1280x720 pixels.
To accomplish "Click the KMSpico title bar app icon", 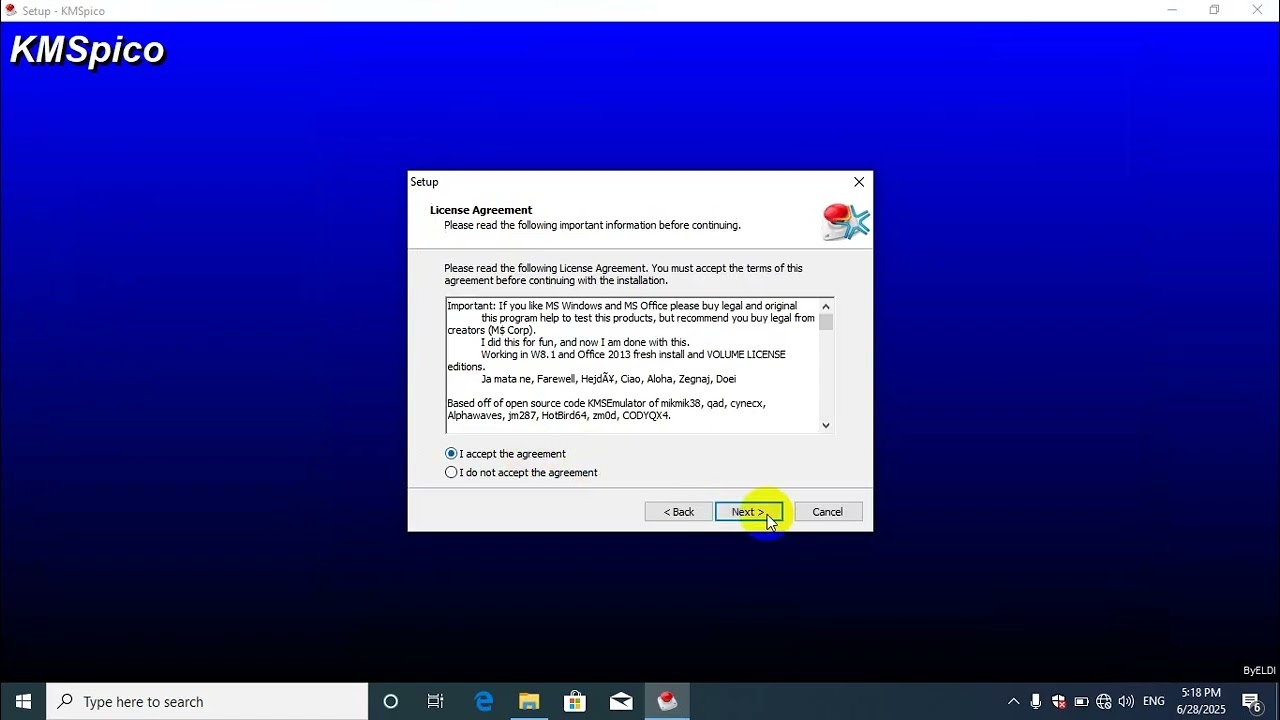I will tap(11, 10).
